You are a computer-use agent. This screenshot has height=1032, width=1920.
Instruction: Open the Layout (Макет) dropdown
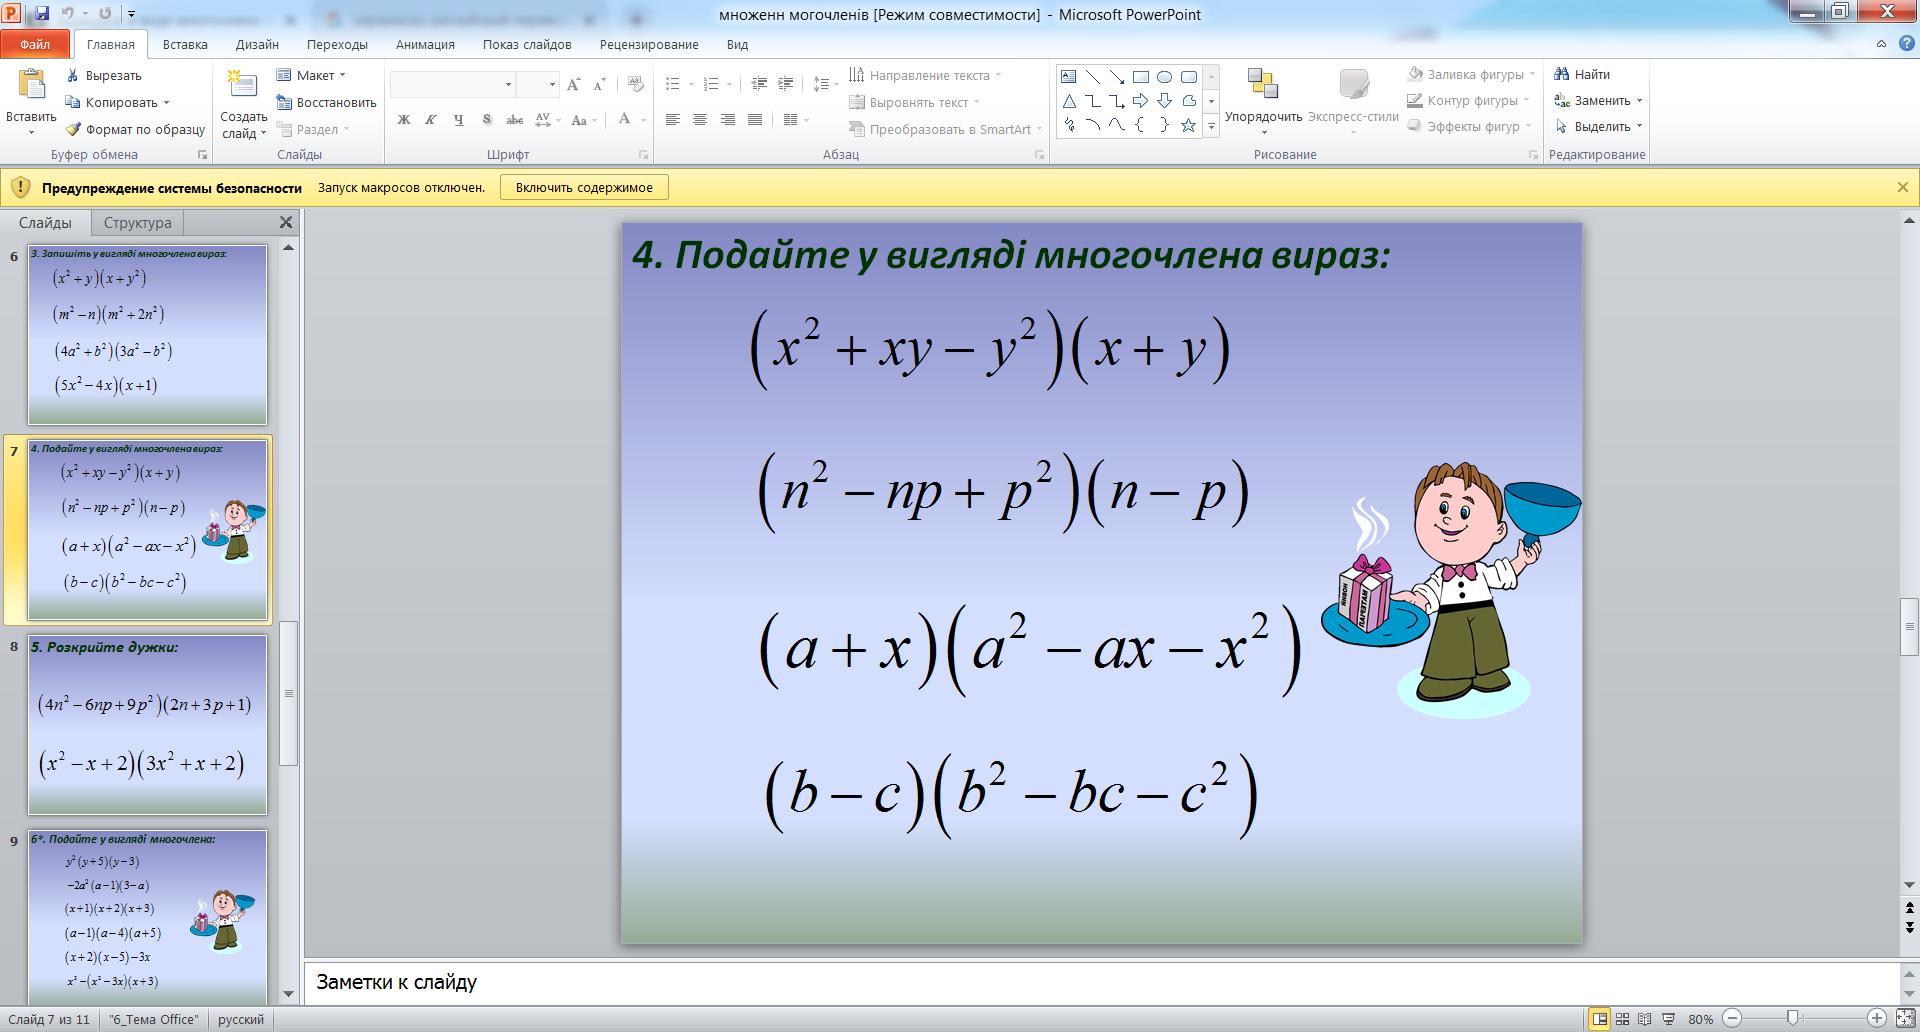click(x=311, y=75)
